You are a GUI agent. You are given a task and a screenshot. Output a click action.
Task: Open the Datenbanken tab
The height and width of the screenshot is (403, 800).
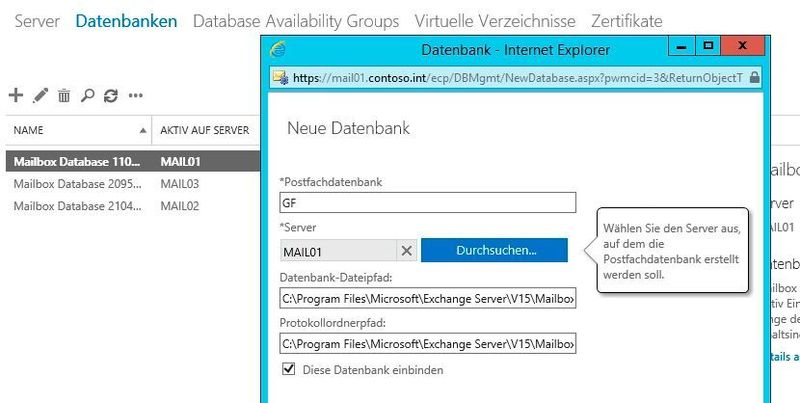click(127, 21)
